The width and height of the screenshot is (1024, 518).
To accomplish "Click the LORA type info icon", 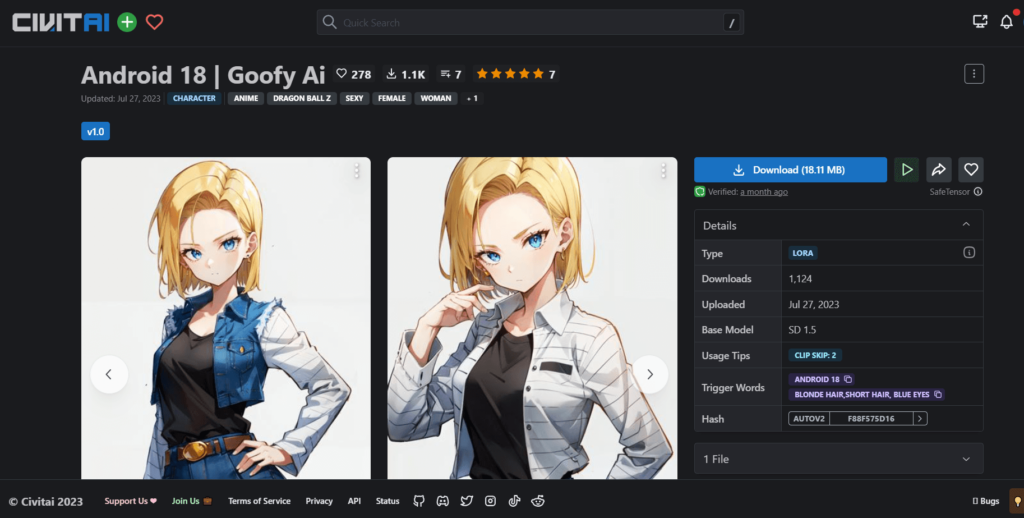I will [x=968, y=253].
